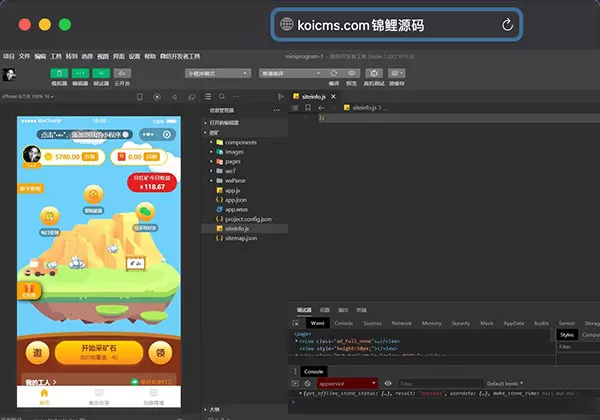Open the 工具 menu
Screen dimensions: 600x420
coord(56,56)
